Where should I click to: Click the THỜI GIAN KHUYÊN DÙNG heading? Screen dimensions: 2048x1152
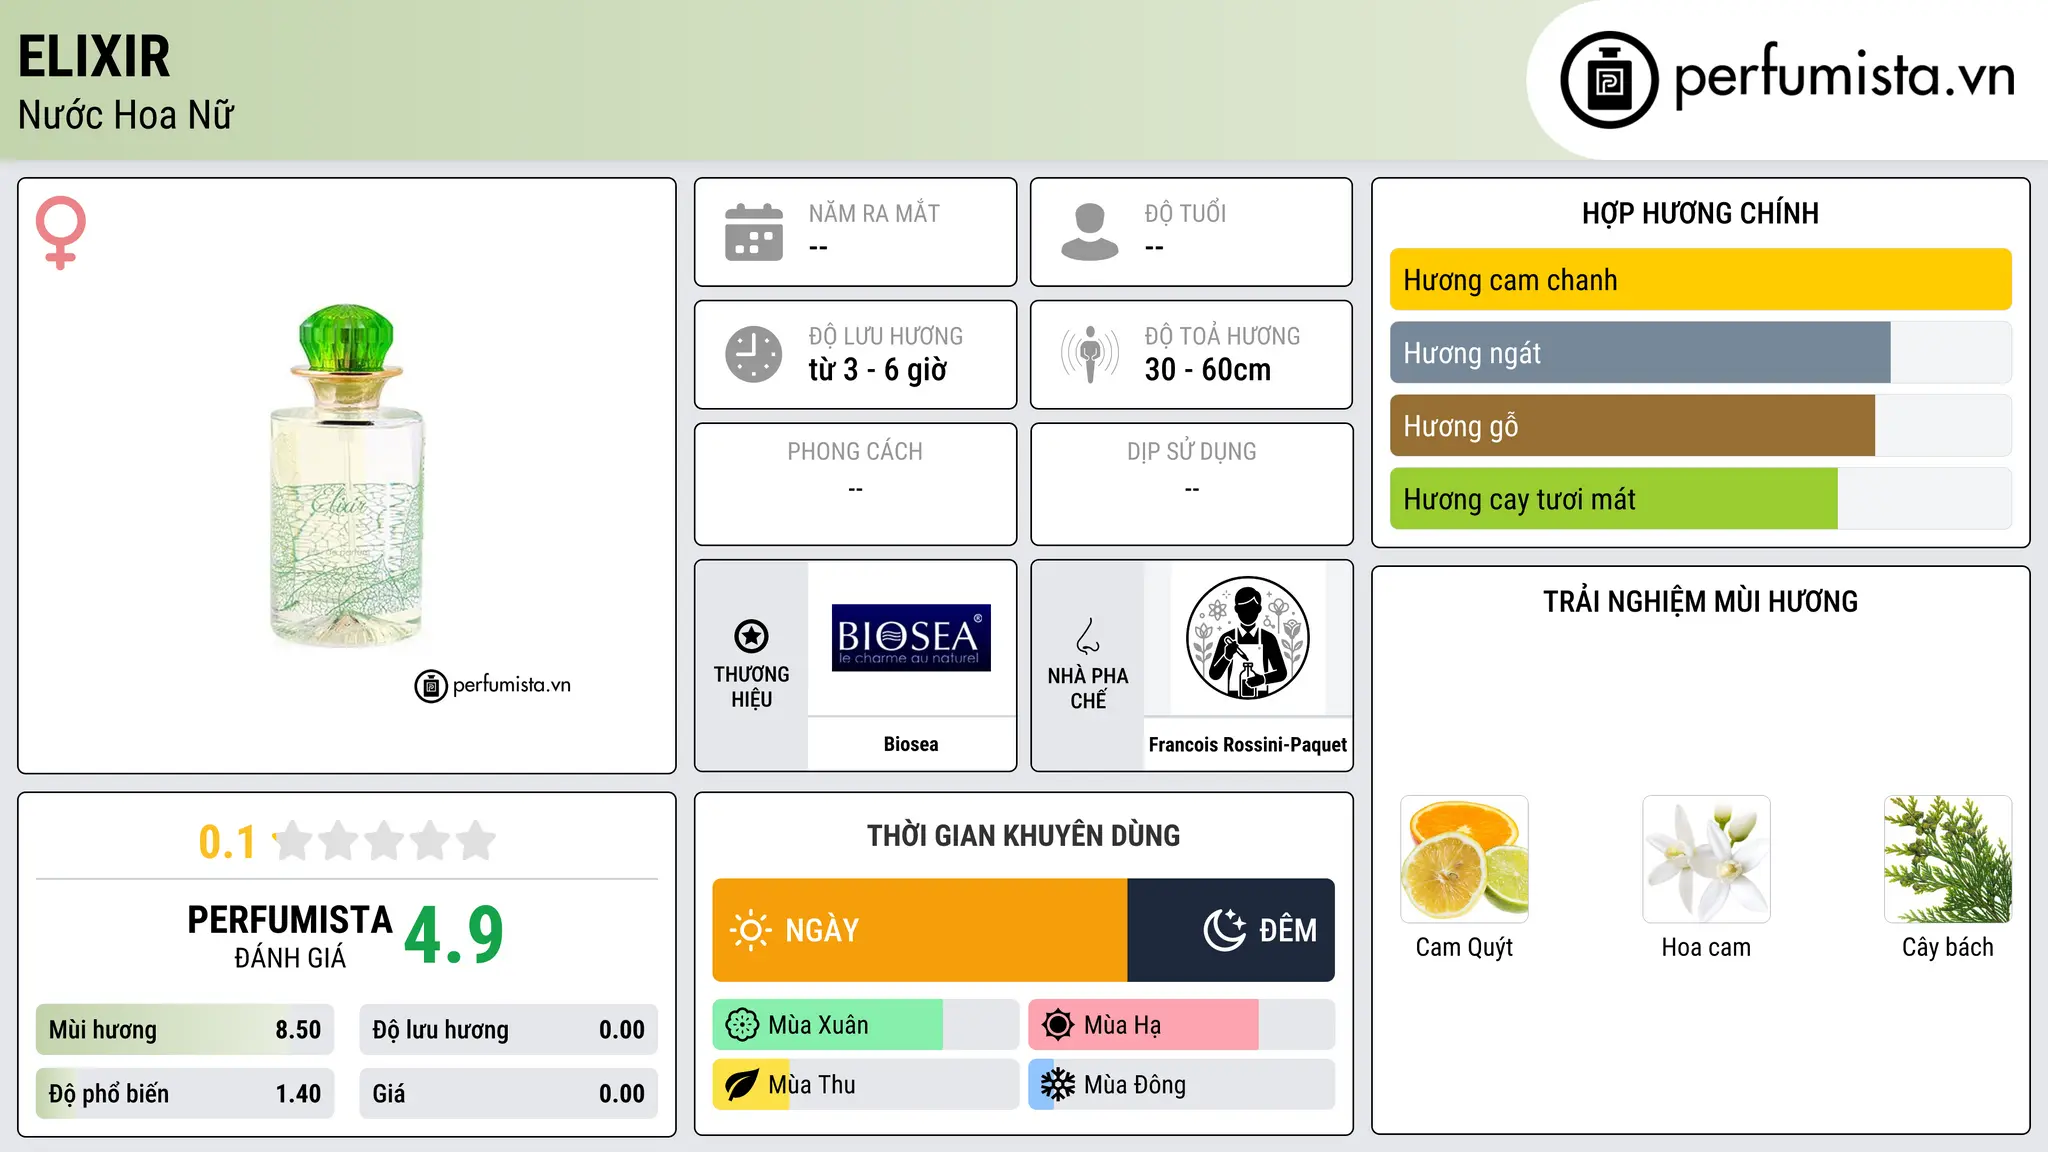coord(1024,836)
